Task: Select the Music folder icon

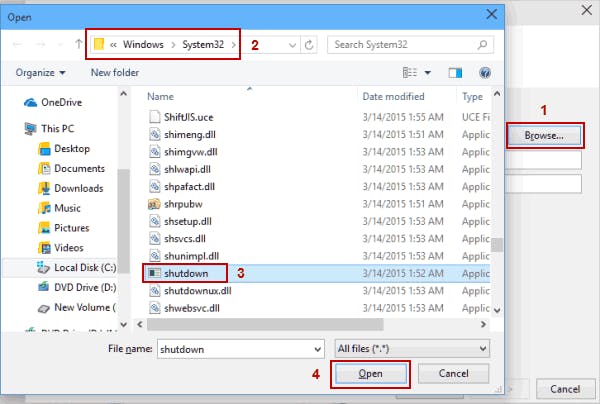Action: [42, 207]
